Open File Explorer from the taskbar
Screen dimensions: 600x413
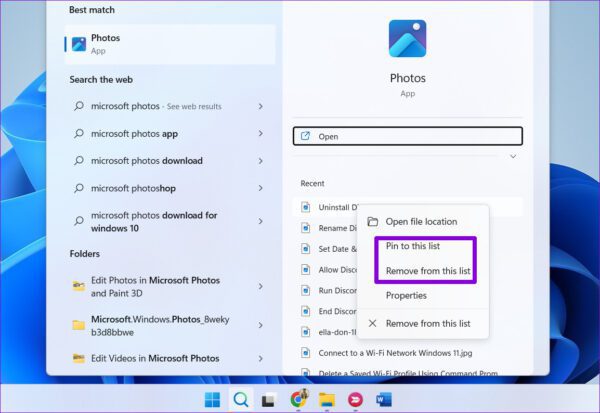(x=327, y=400)
